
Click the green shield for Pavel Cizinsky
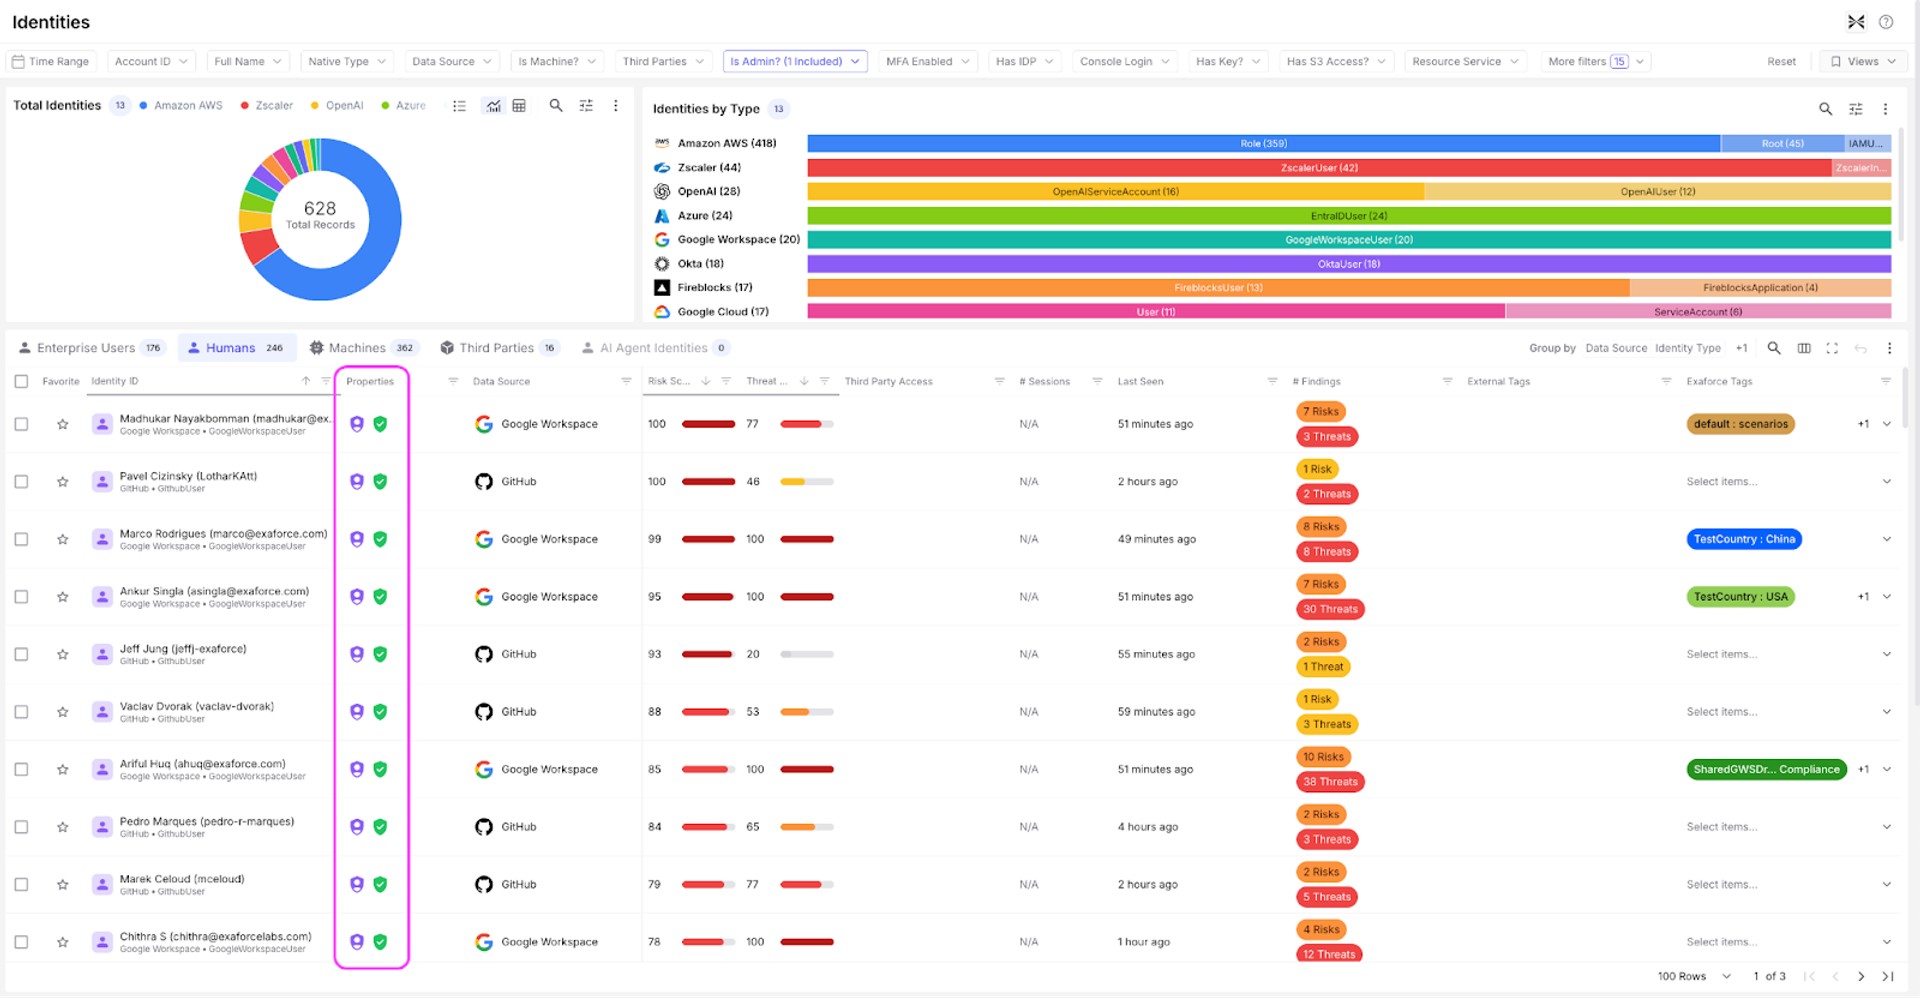tap(380, 481)
